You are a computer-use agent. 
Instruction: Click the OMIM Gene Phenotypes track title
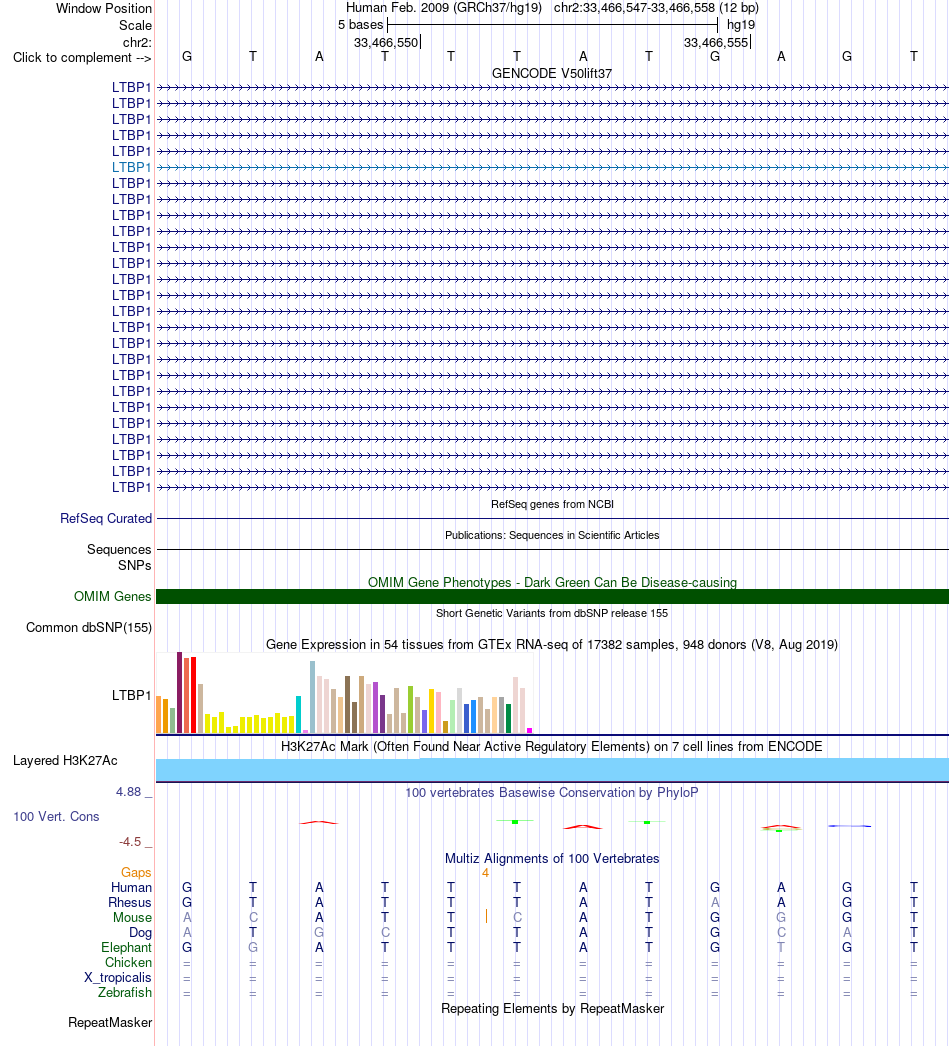[x=552, y=582]
